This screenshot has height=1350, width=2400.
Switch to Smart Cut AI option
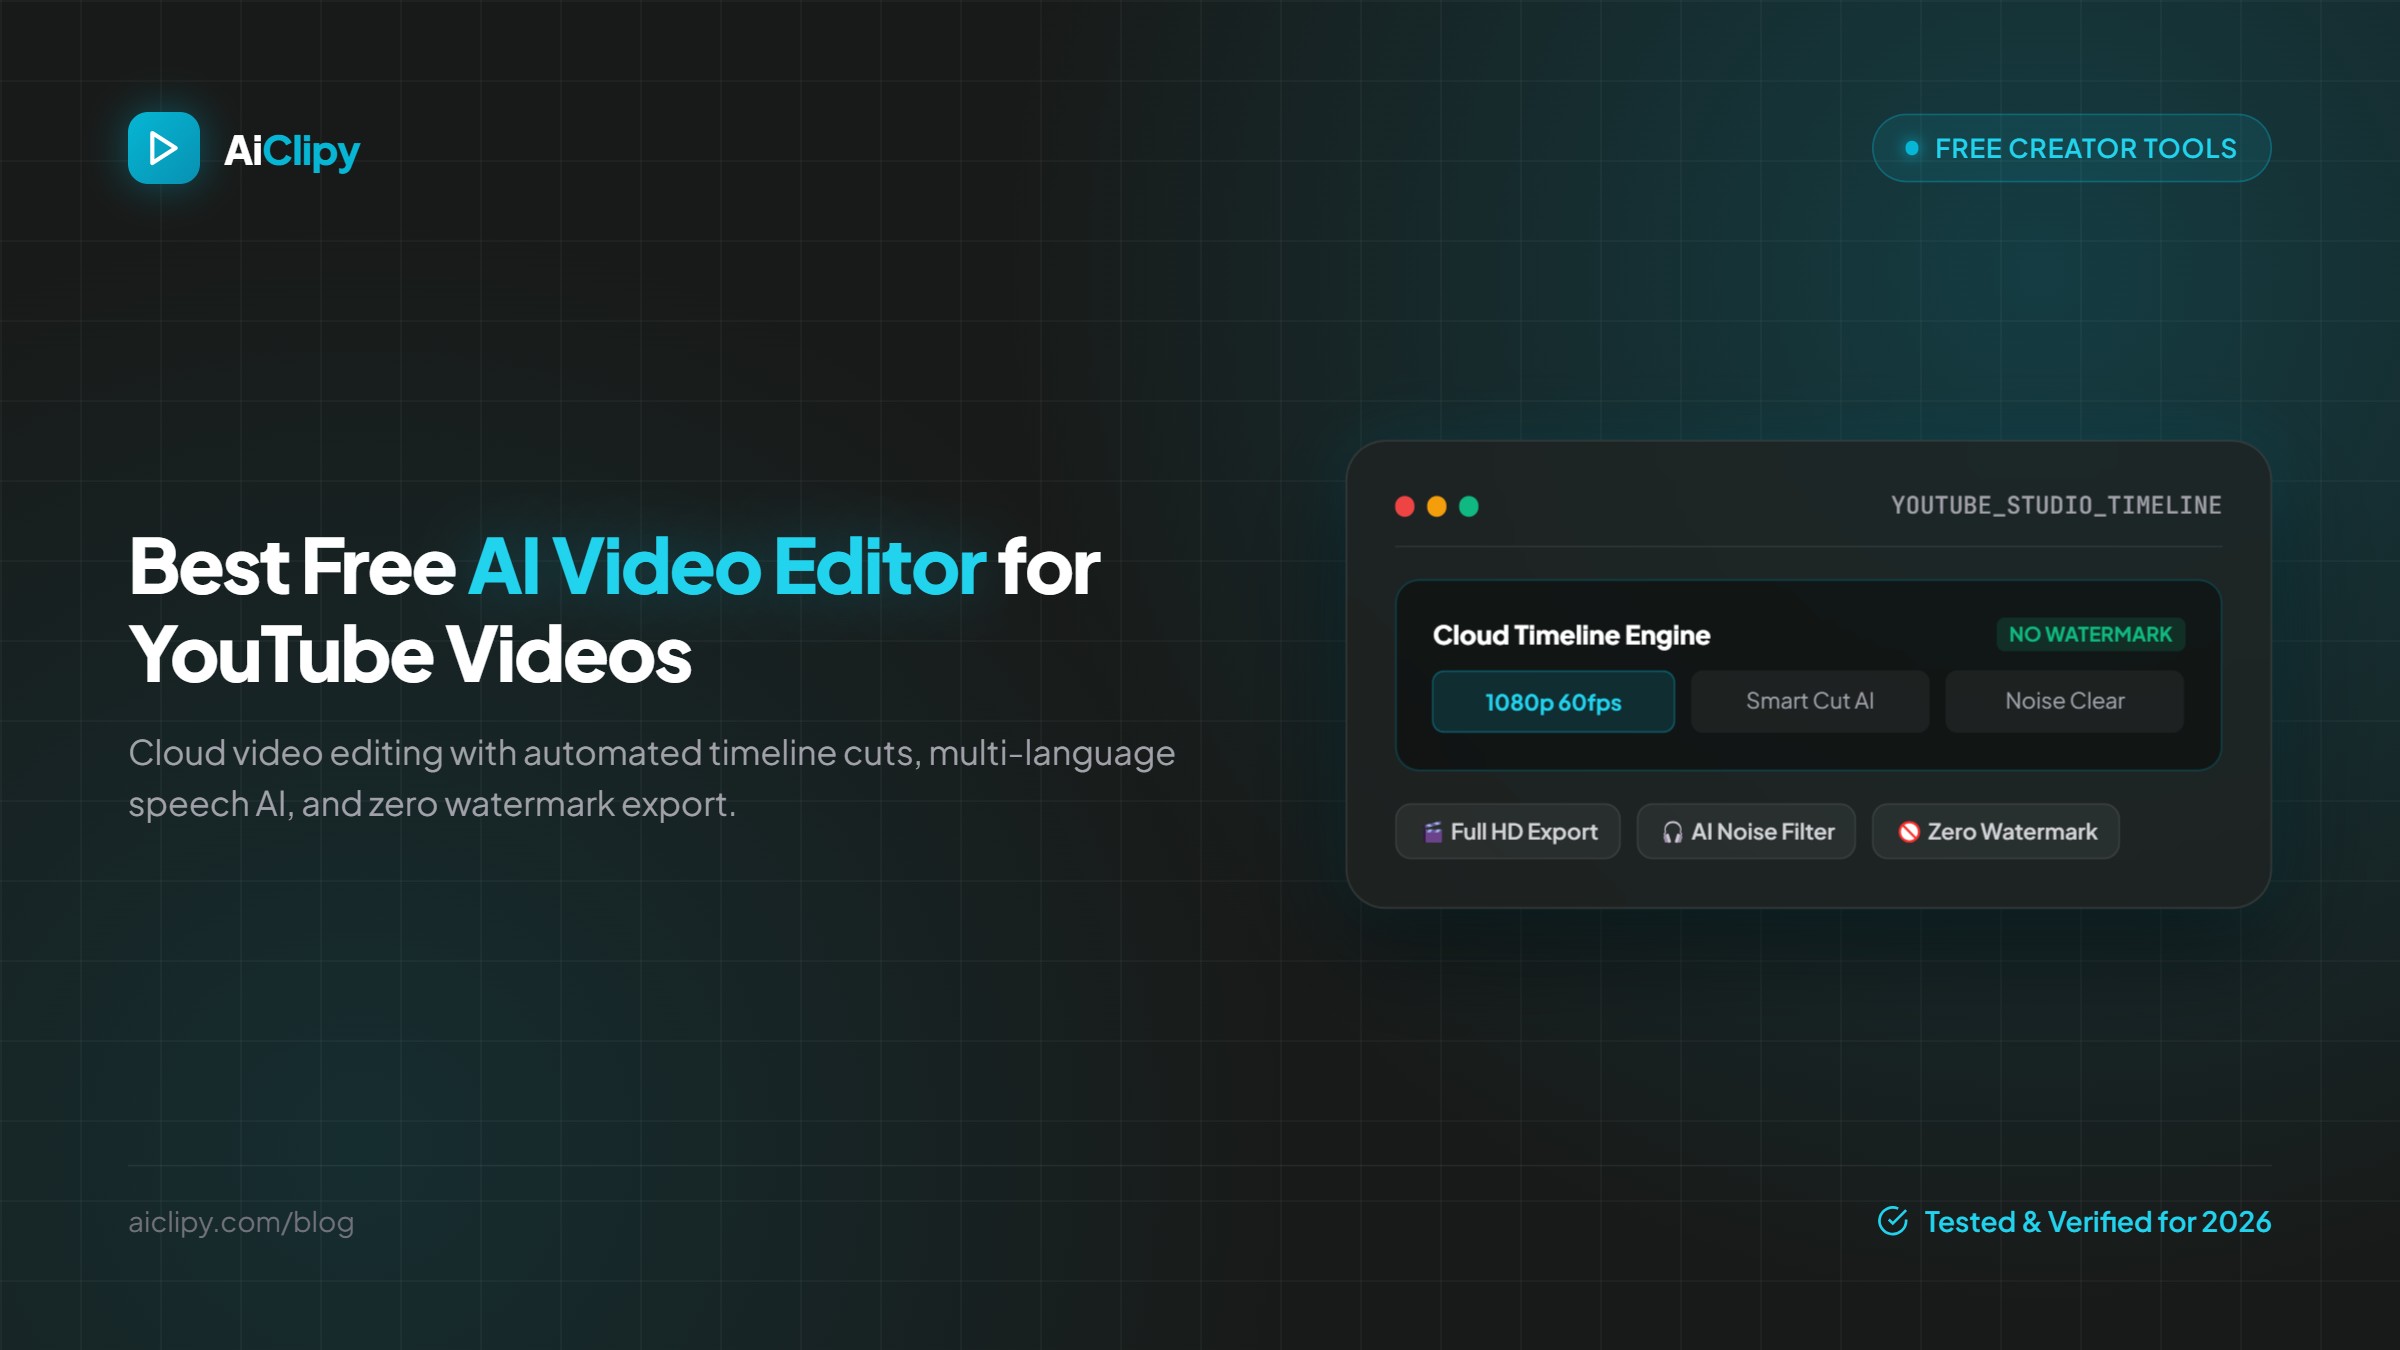point(1810,701)
